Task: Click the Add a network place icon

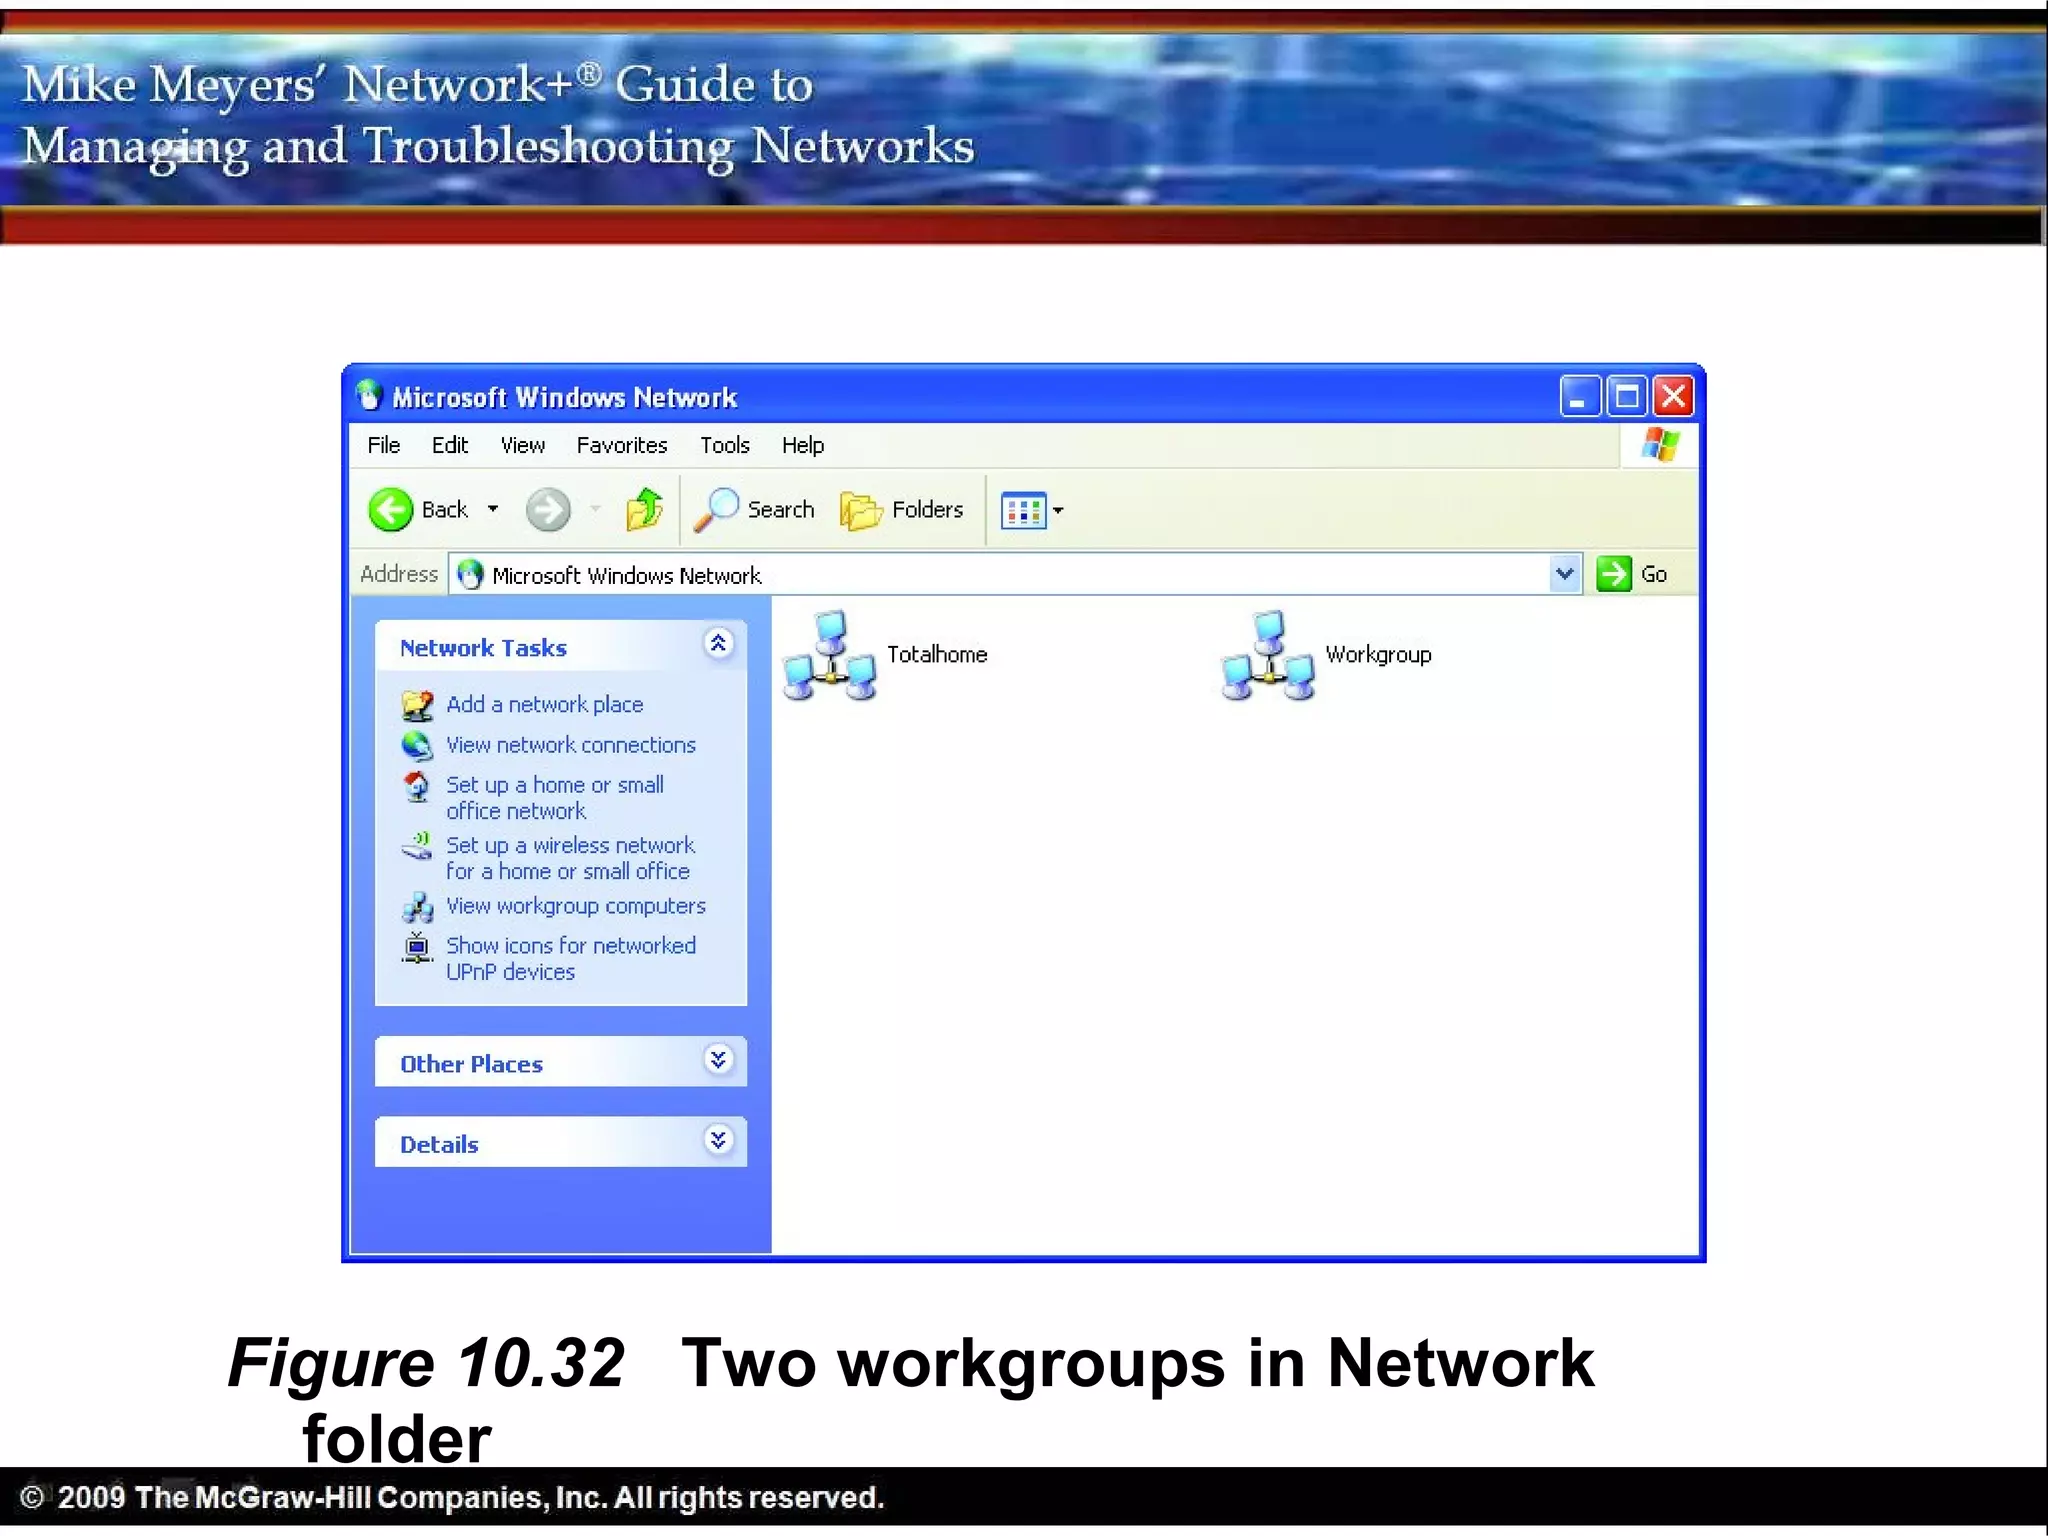Action: 417,705
